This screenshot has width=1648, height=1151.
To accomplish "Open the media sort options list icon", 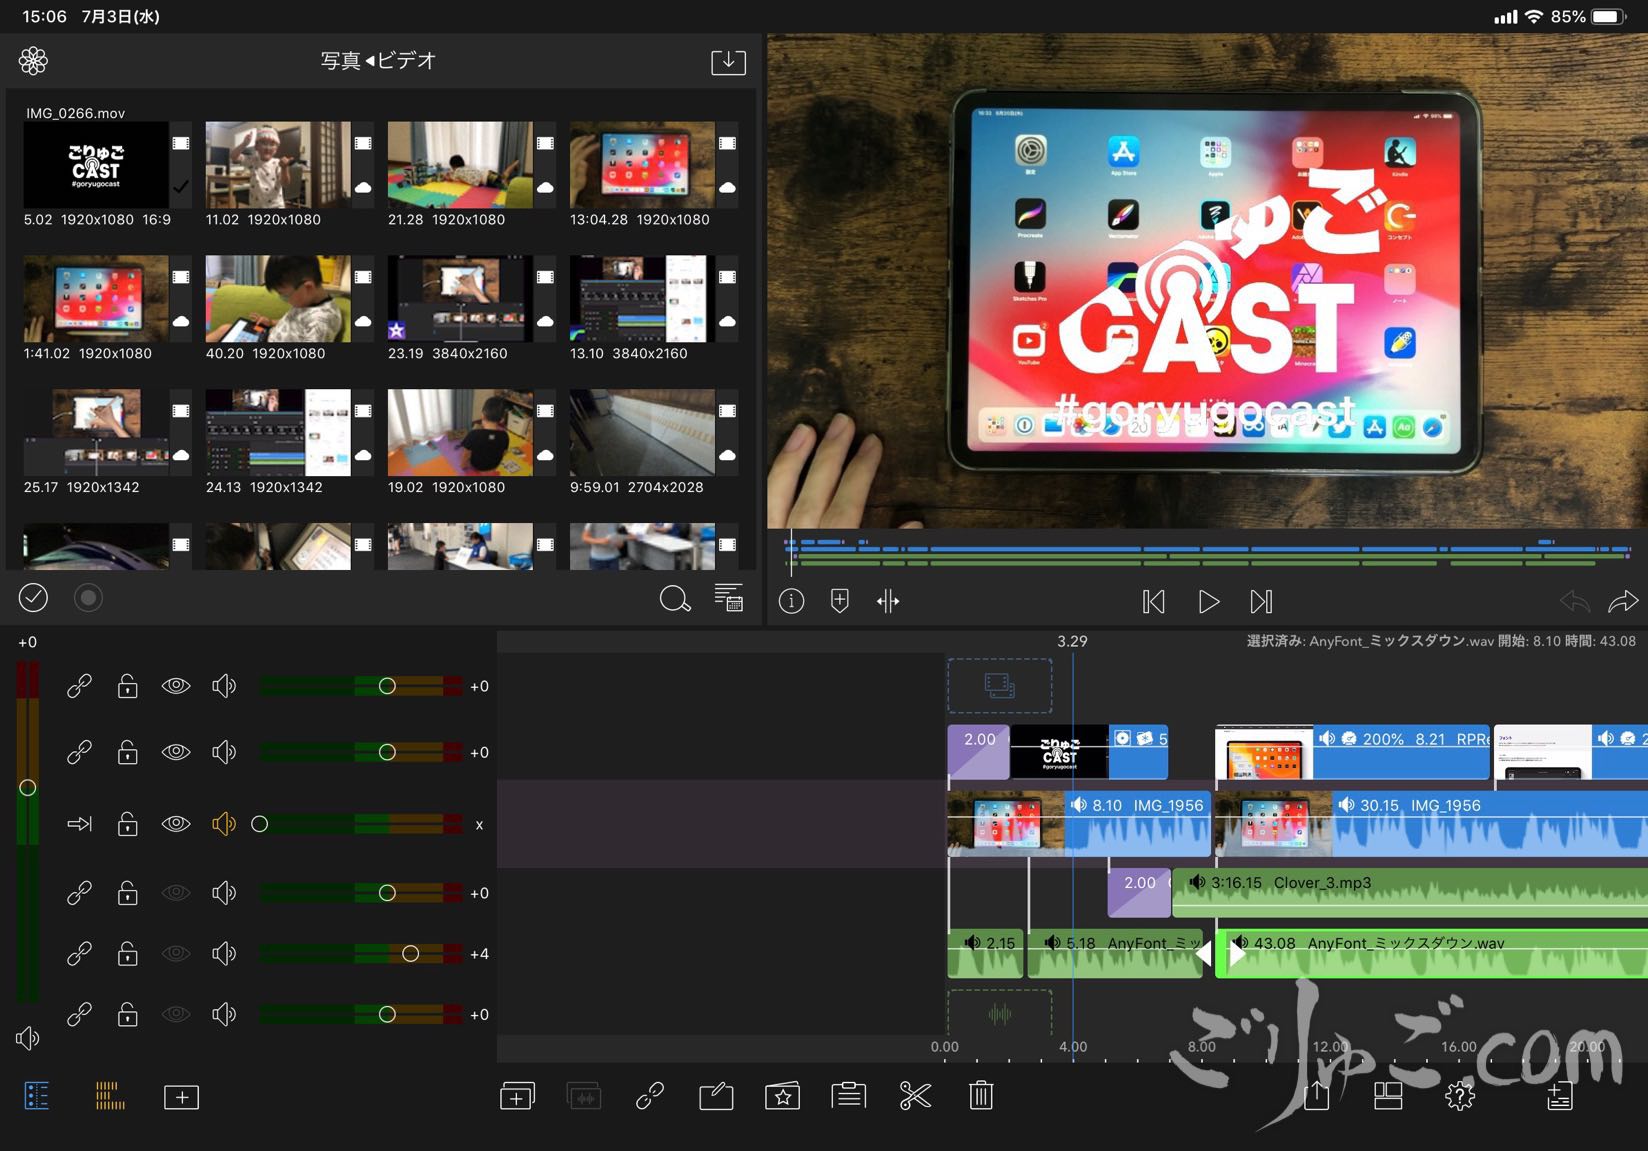I will (x=729, y=598).
